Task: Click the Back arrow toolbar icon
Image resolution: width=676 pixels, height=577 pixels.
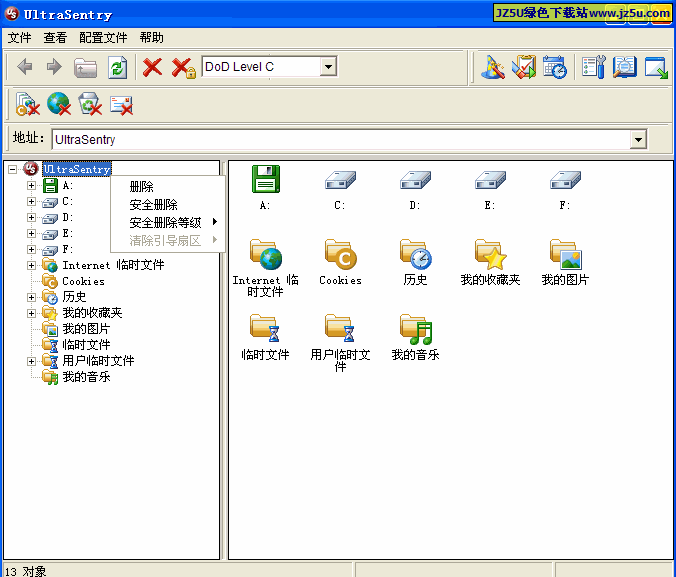Action: pyautogui.click(x=25, y=67)
